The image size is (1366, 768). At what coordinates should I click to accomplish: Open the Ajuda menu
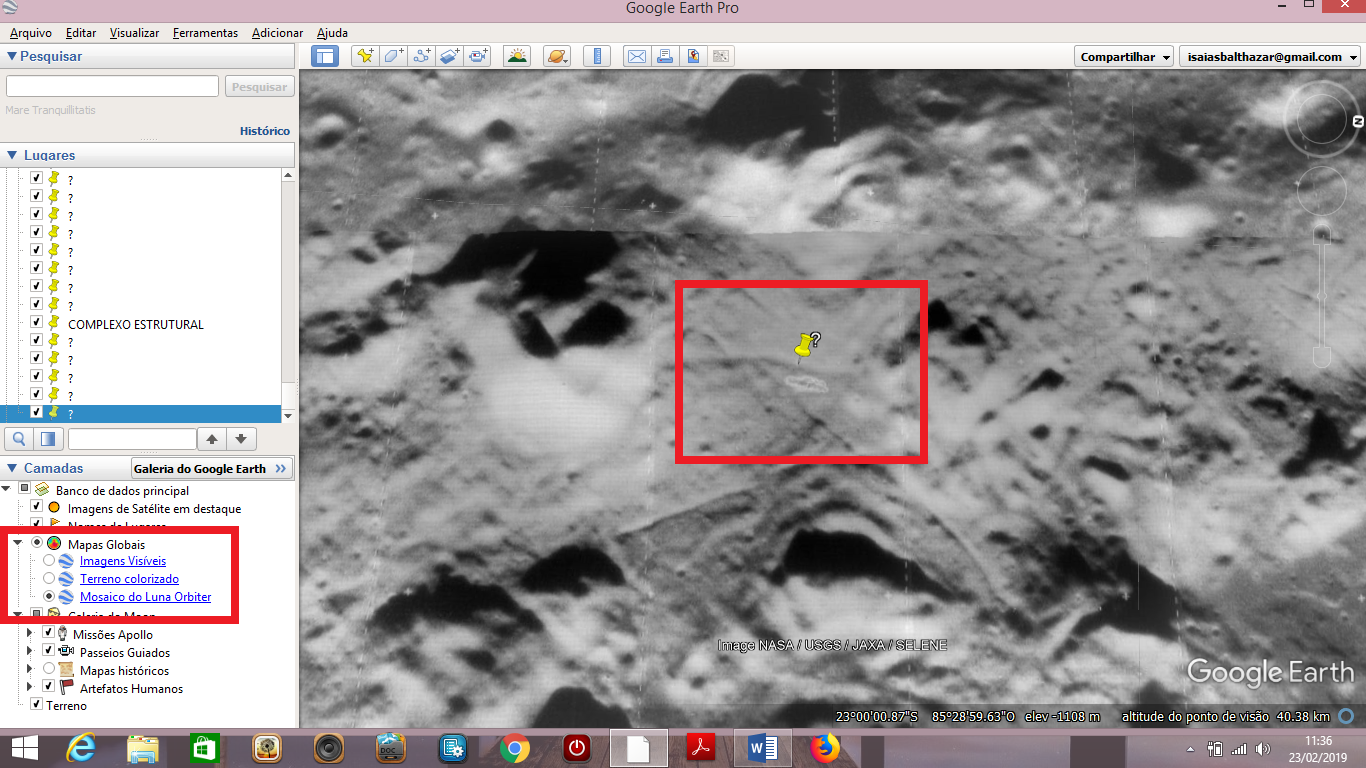(x=332, y=33)
